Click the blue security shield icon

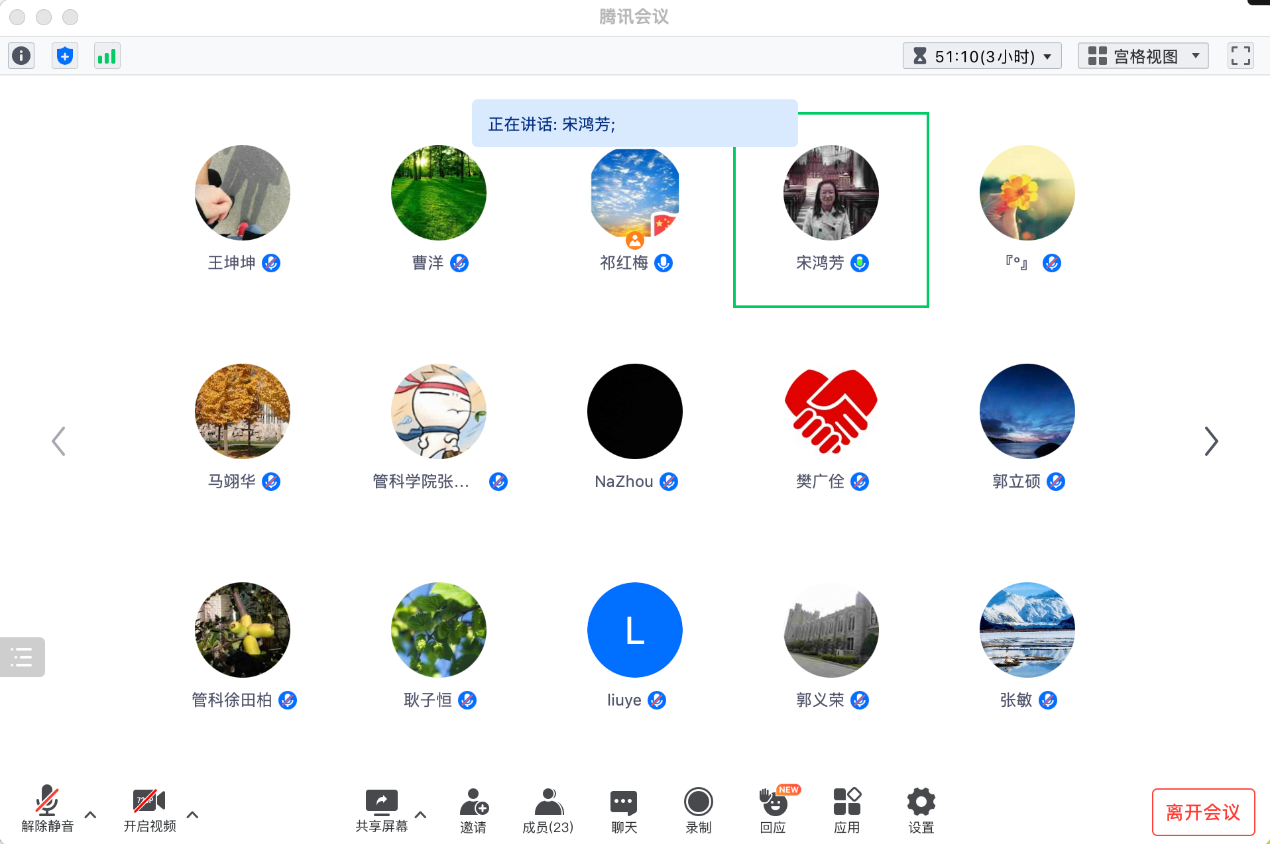point(65,56)
